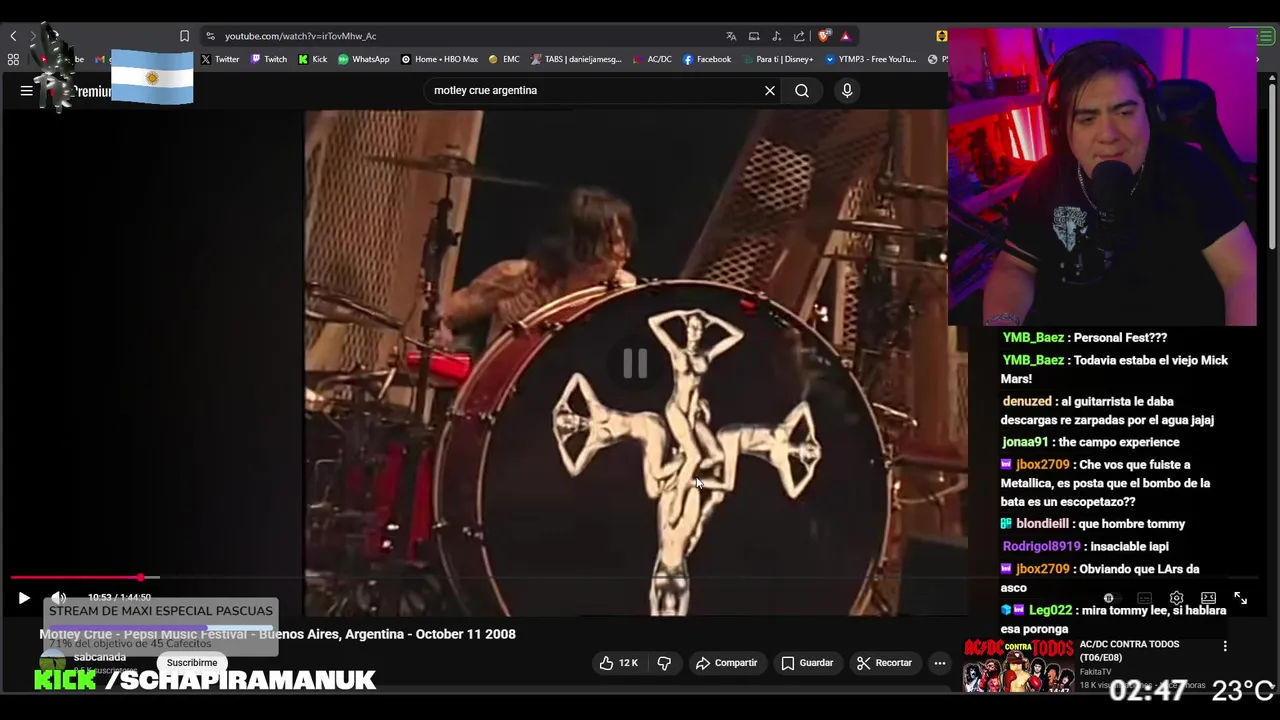Open the AC/DC CONTRA TODOS video thumbnail
Screen dimensions: 1280x720
point(1018,665)
